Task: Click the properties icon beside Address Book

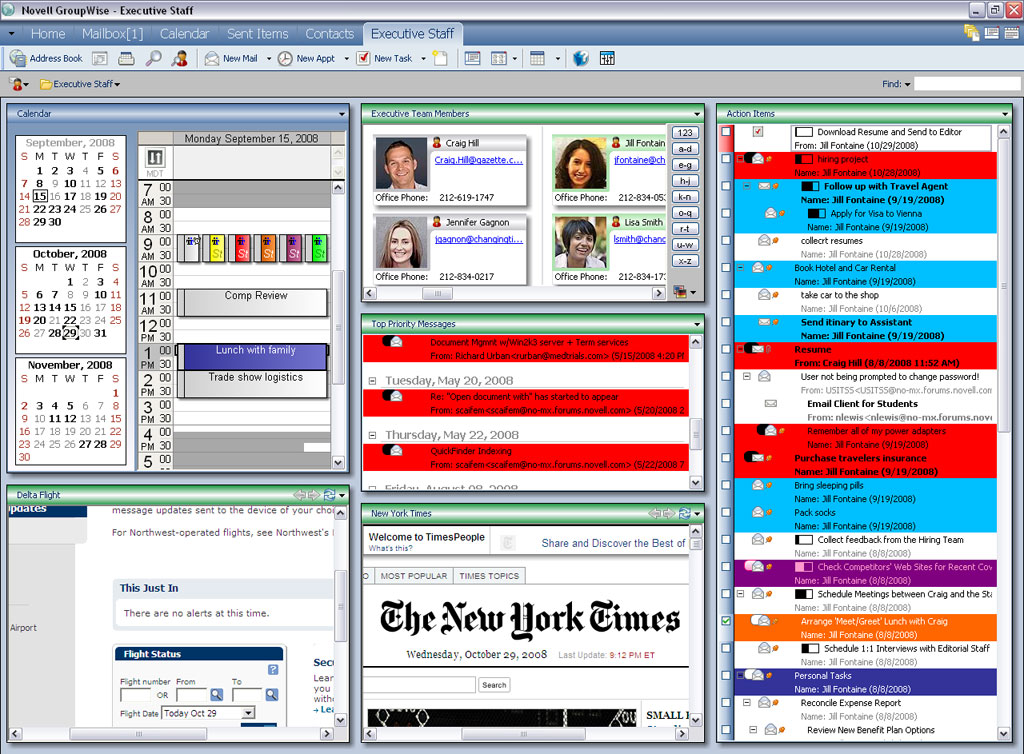Action: click(99, 59)
